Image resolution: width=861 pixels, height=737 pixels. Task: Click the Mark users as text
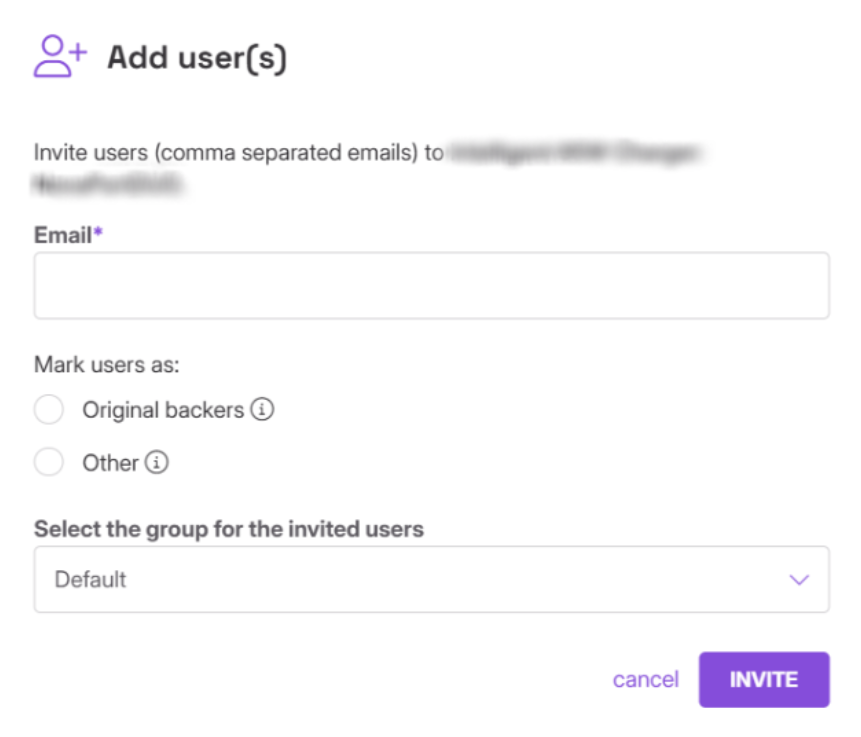pyautogui.click(x=106, y=364)
